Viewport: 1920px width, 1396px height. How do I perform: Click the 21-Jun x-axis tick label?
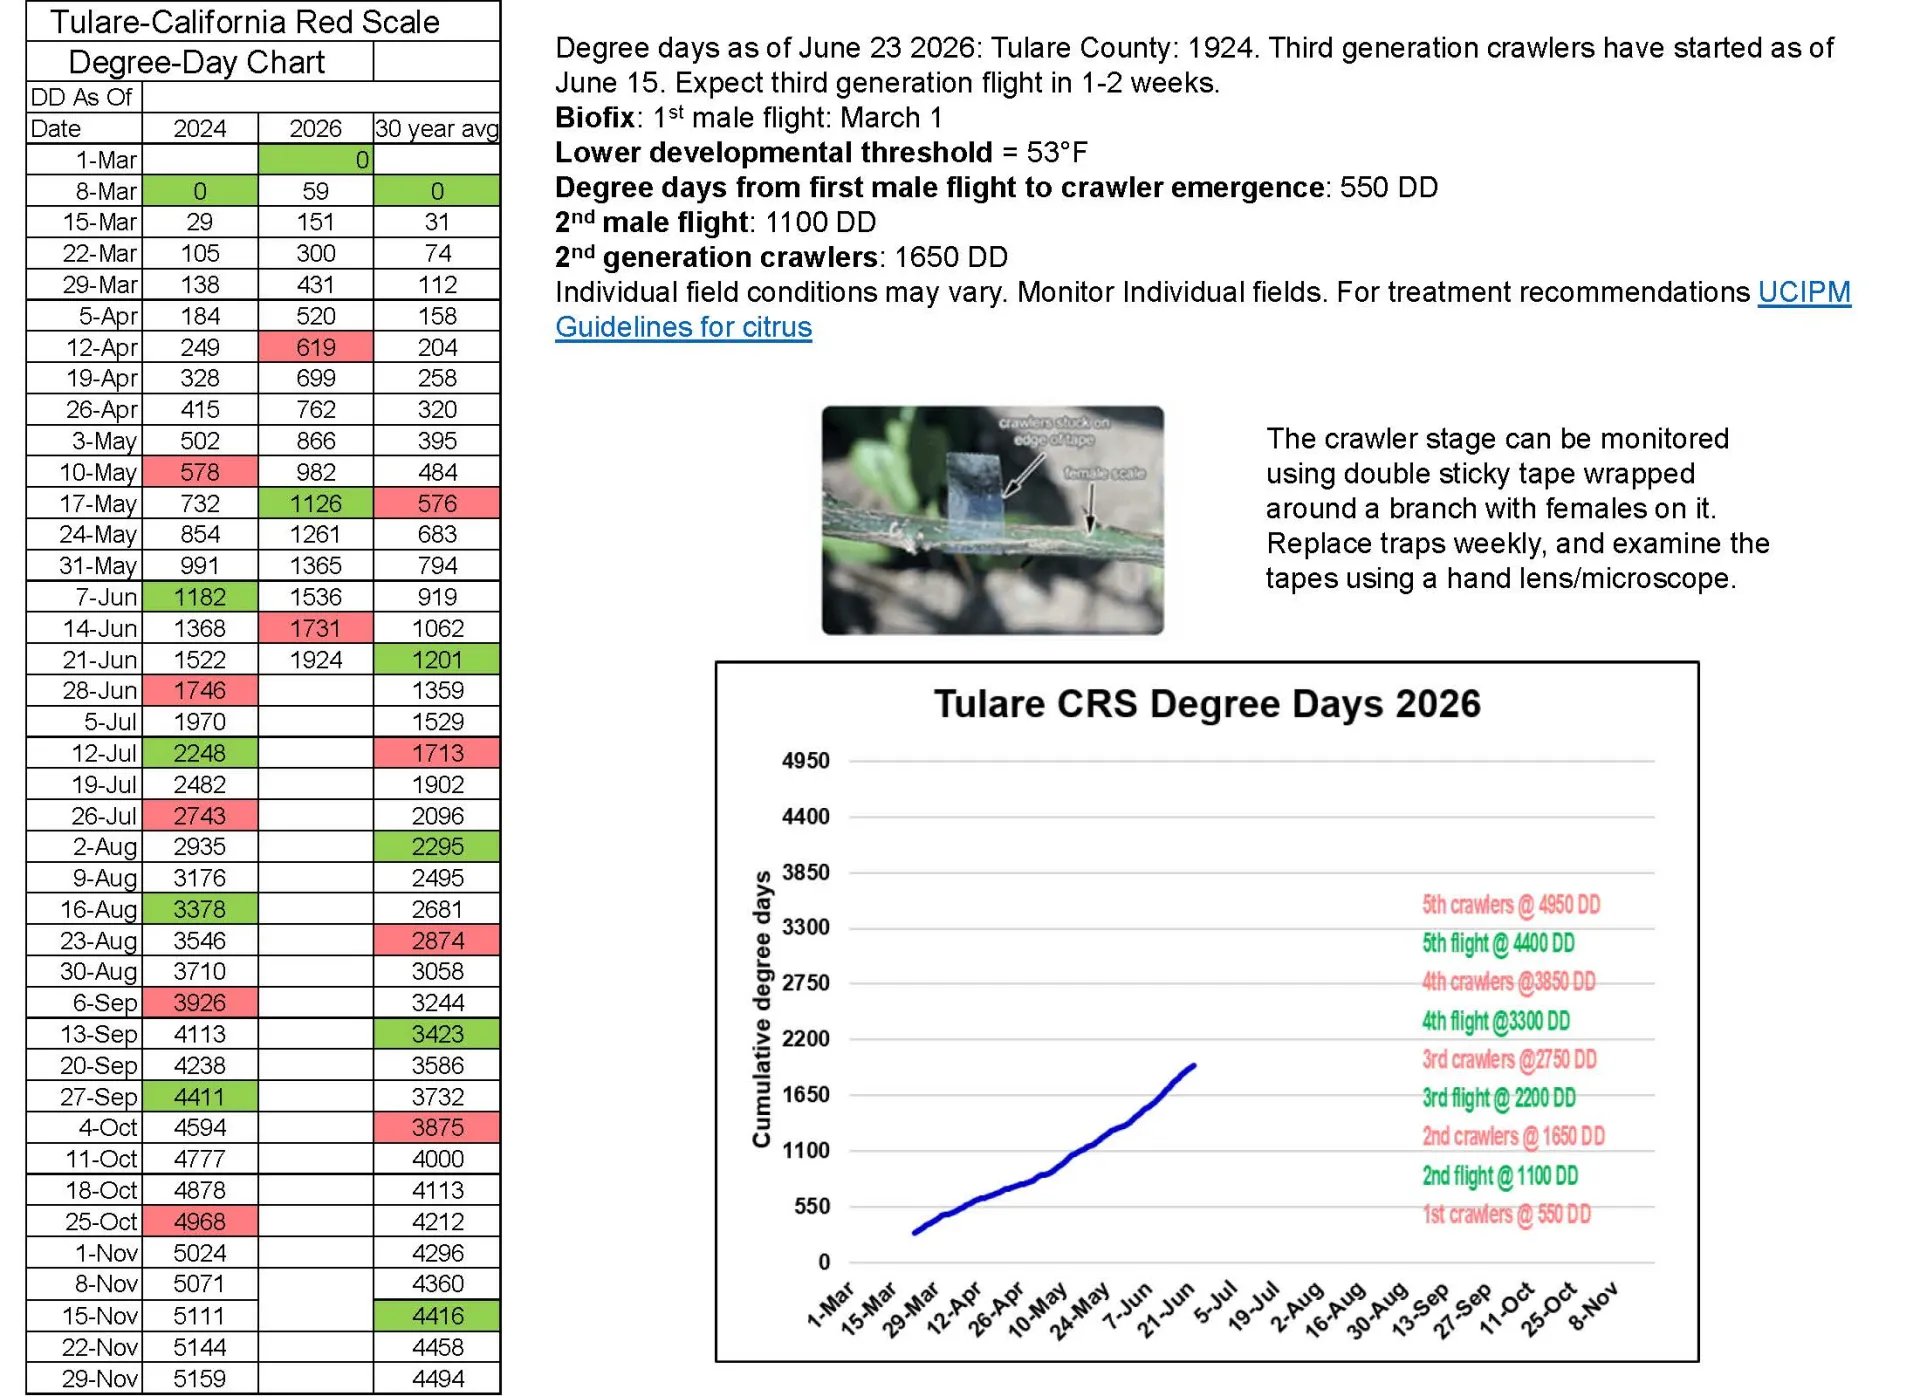click(x=1169, y=1309)
